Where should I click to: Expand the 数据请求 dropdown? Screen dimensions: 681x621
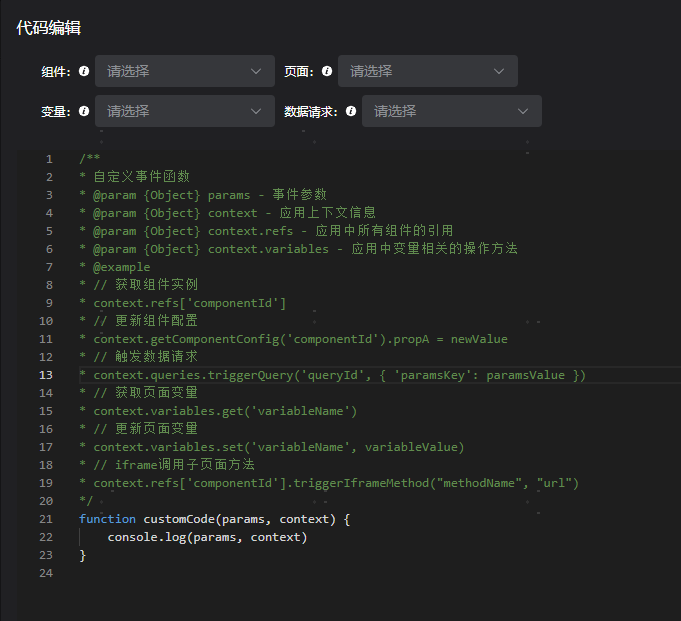point(451,111)
